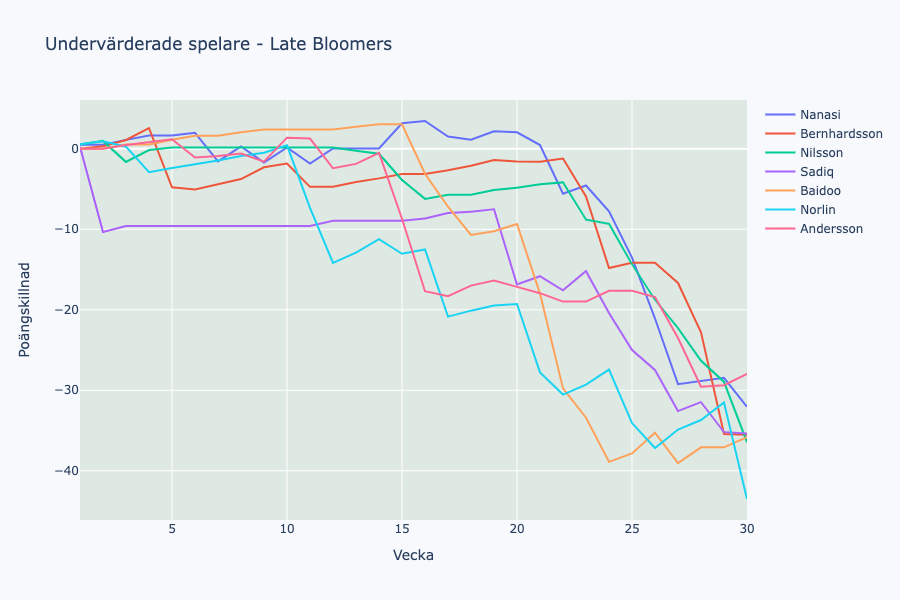
Task: Select the chart title Undervärderade spelare - Late Bloomers
Action: click(218, 44)
